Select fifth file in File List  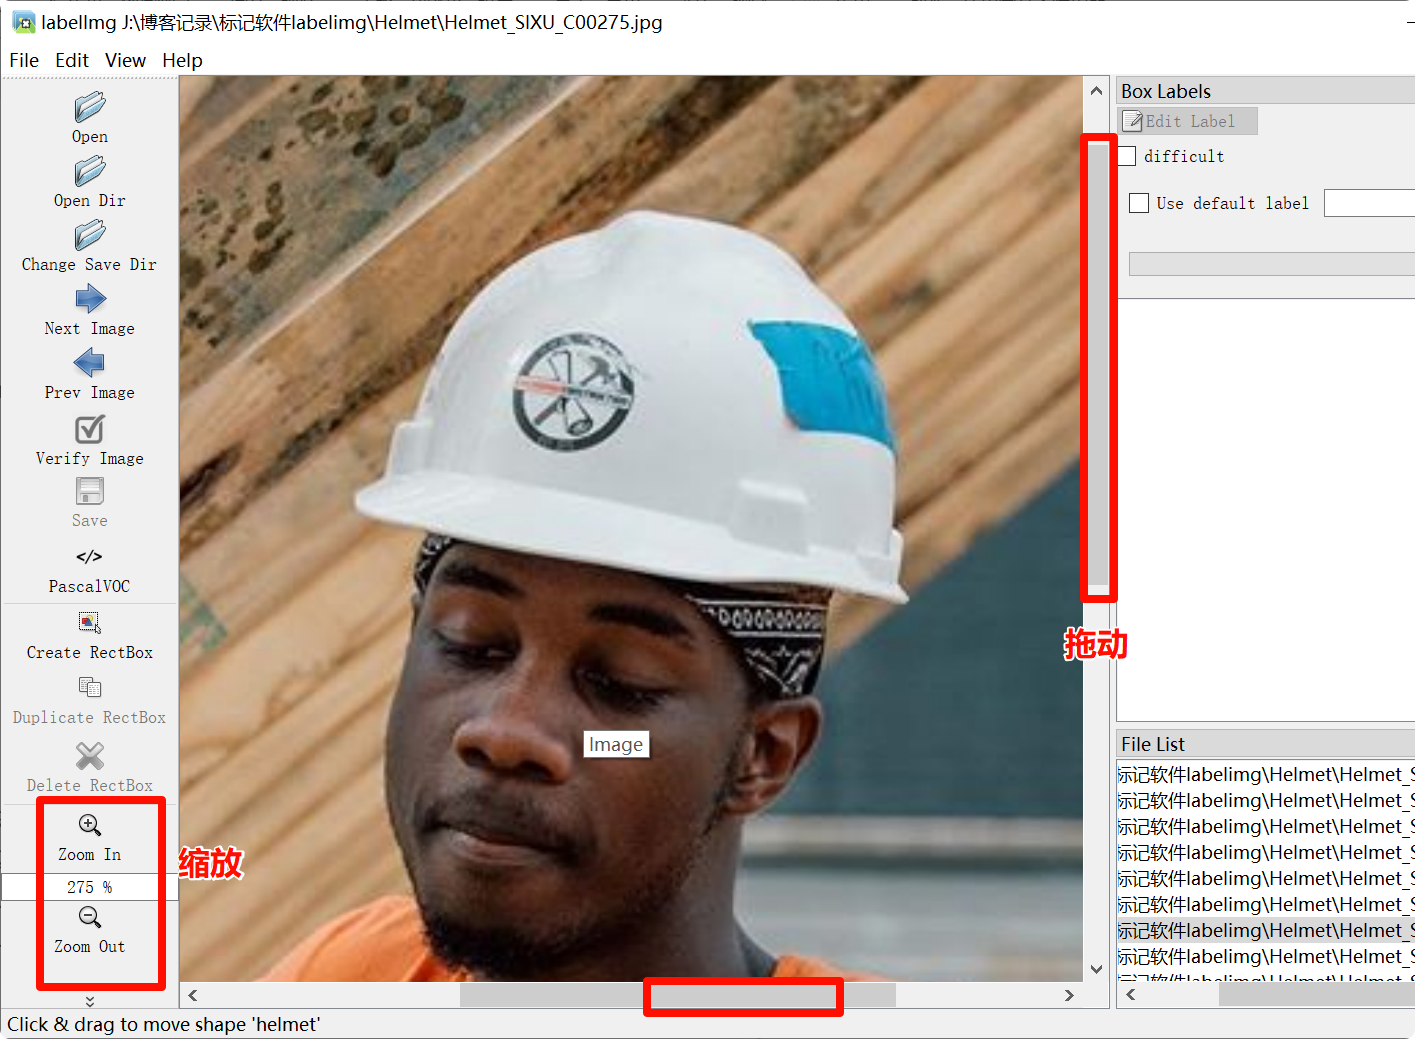[x=1266, y=878]
